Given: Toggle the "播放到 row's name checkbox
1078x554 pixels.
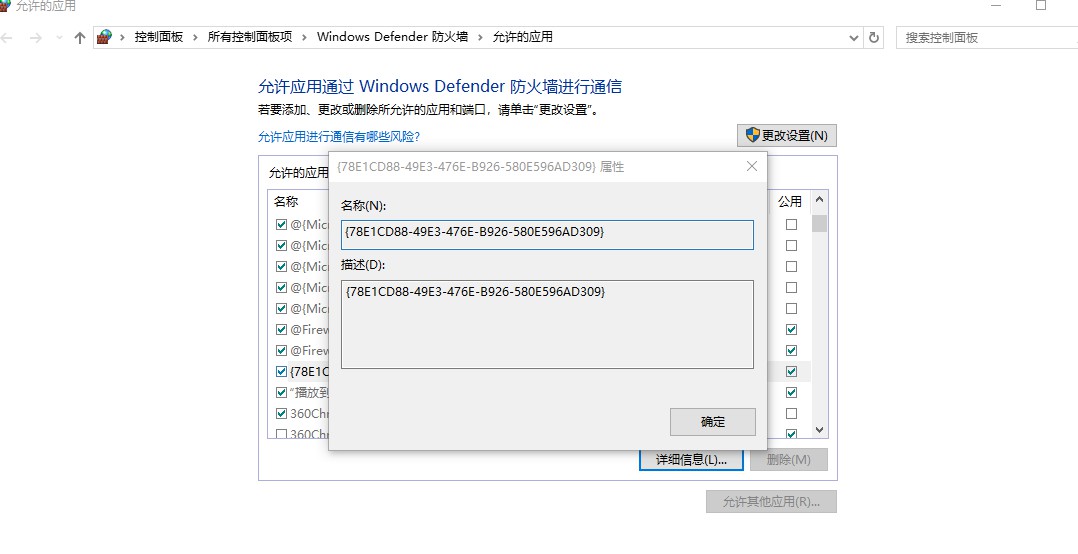Looking at the screenshot, I should (x=281, y=392).
